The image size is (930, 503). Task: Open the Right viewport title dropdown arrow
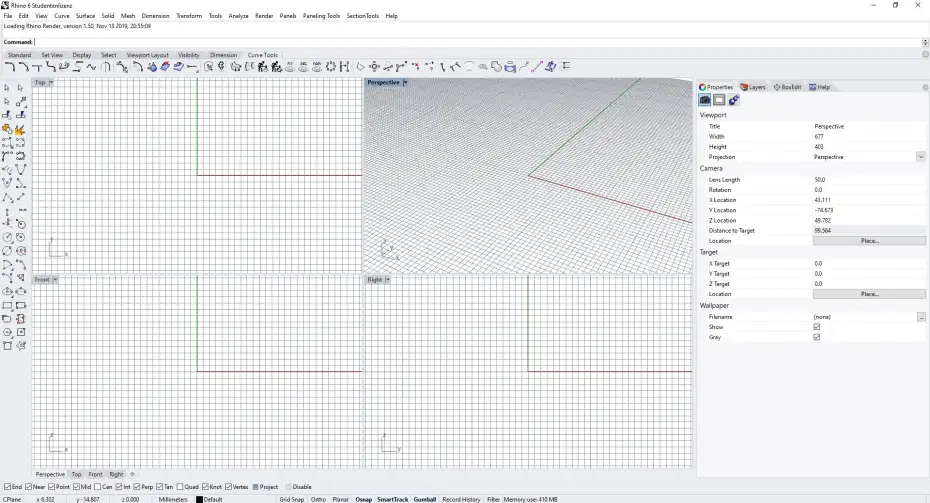pos(387,279)
